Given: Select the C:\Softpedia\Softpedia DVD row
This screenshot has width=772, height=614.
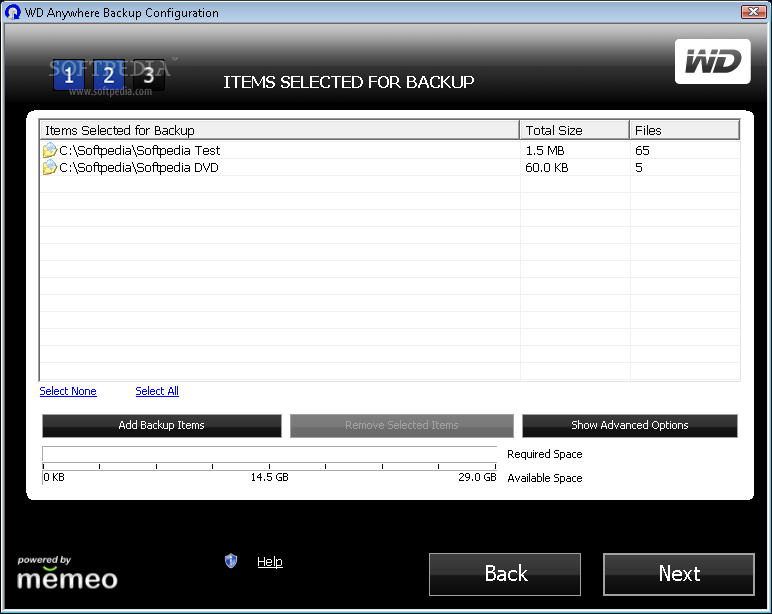Looking at the screenshot, I should tap(390, 167).
